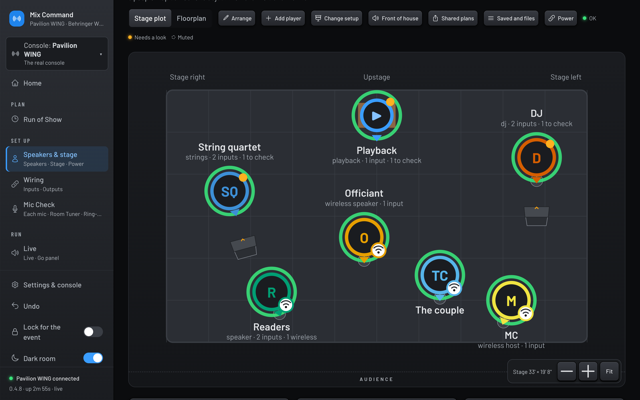Click the Dark room moon icon
Screen dimensions: 640x400
pyautogui.click(x=15, y=358)
